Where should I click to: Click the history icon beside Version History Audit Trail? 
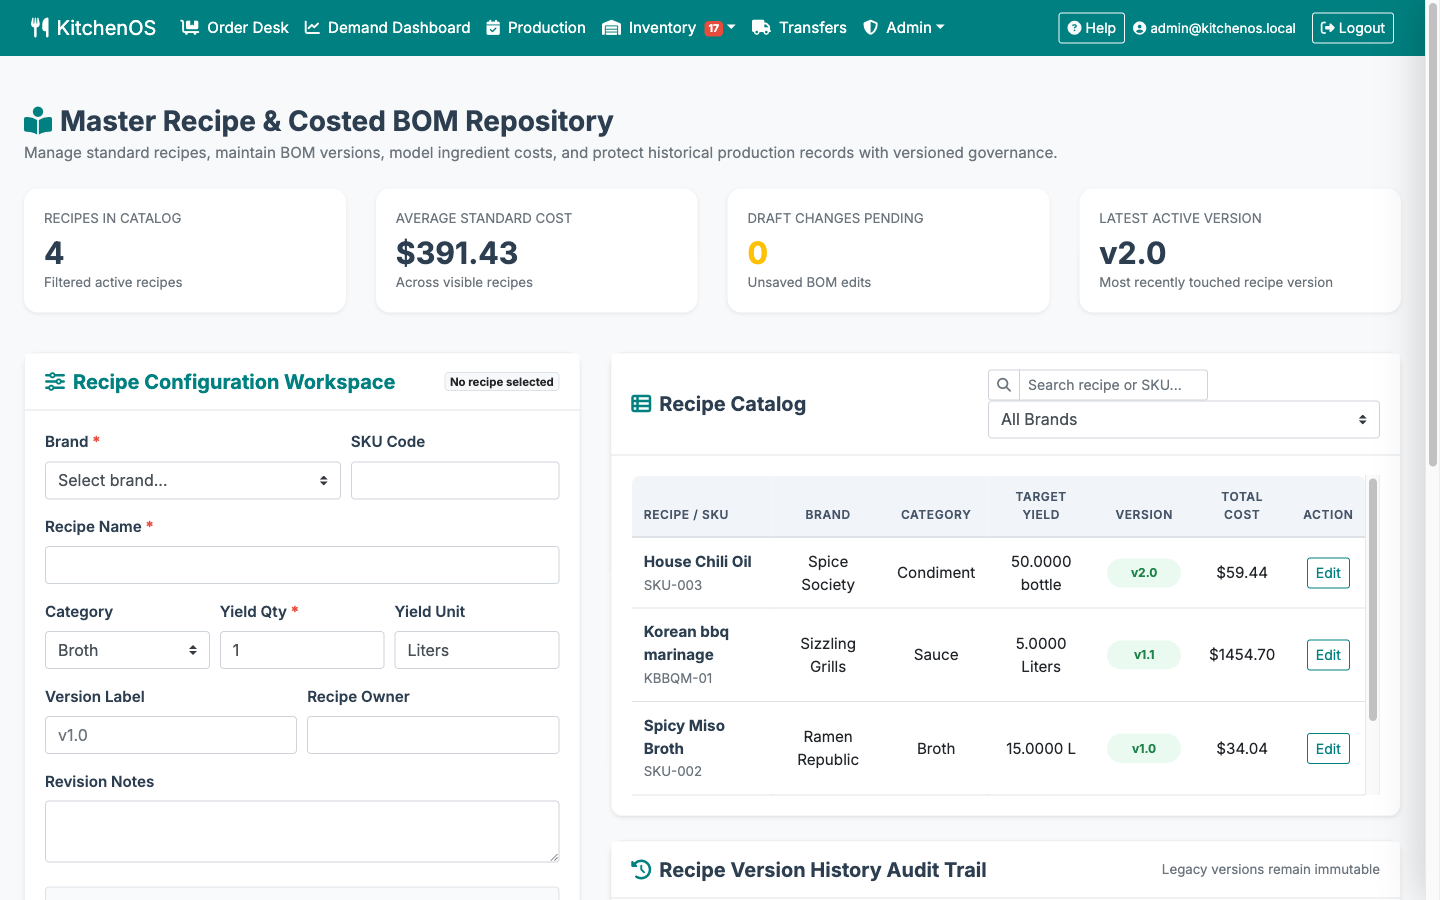(x=641, y=870)
